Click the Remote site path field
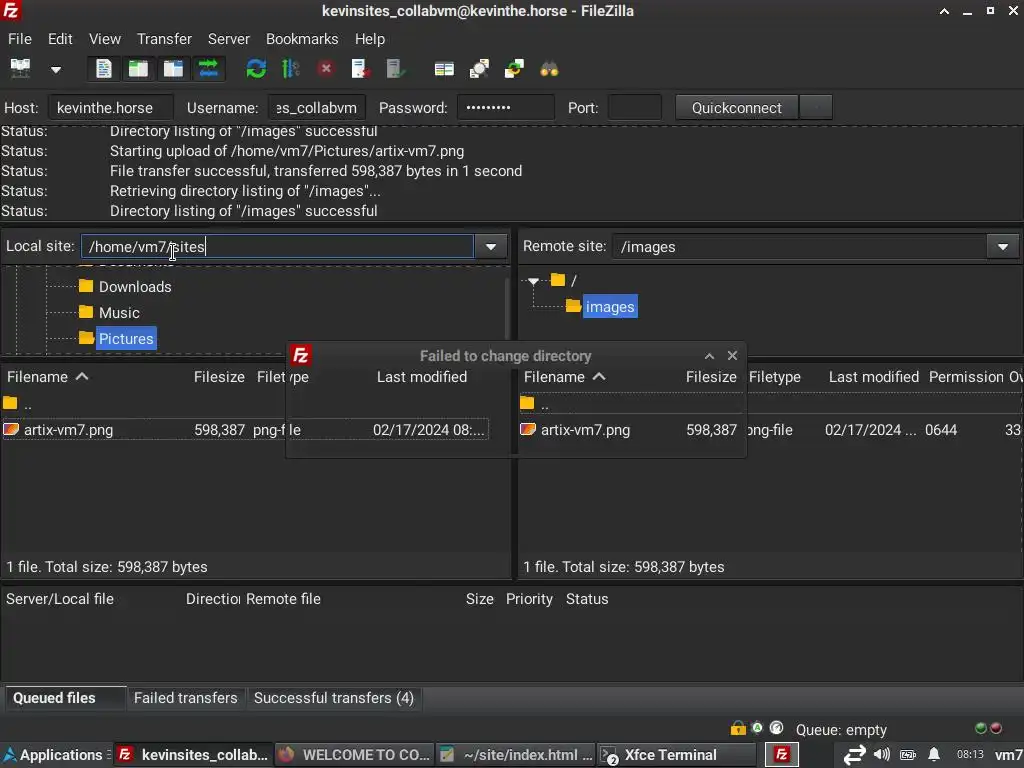Image resolution: width=1024 pixels, height=768 pixels. point(799,247)
